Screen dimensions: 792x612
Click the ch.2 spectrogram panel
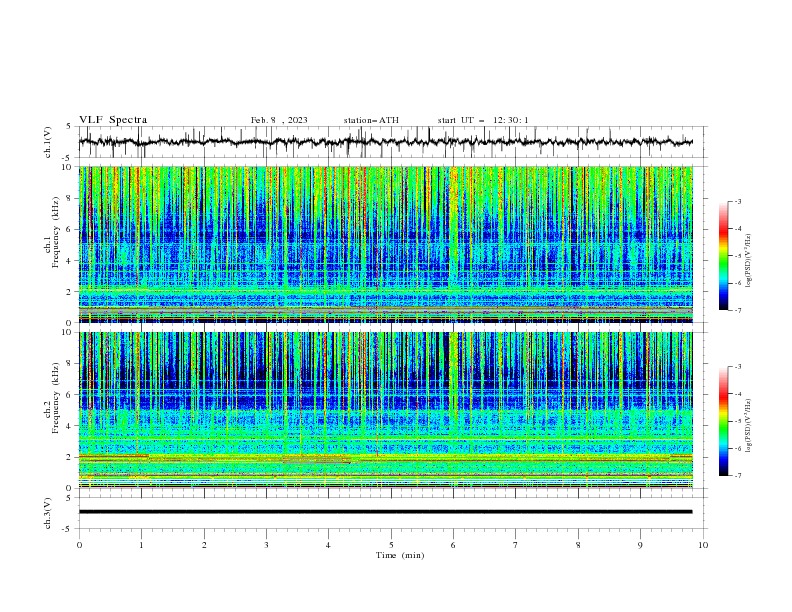pos(385,410)
